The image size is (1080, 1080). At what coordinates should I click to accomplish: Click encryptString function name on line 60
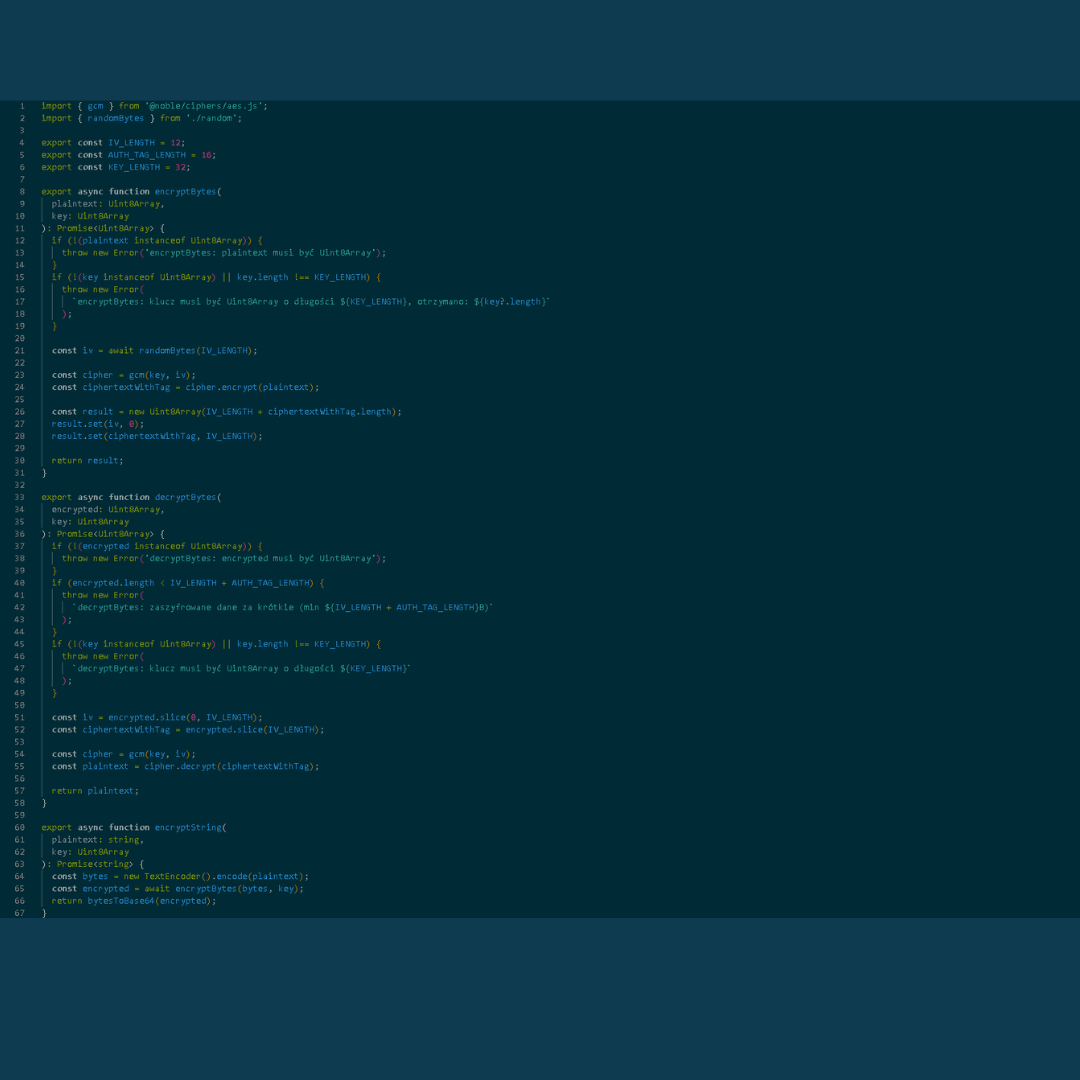click(188, 827)
